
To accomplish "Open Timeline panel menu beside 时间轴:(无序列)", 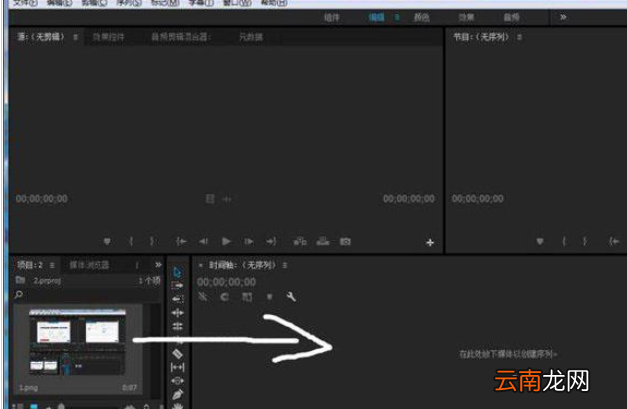I will pyautogui.click(x=285, y=265).
